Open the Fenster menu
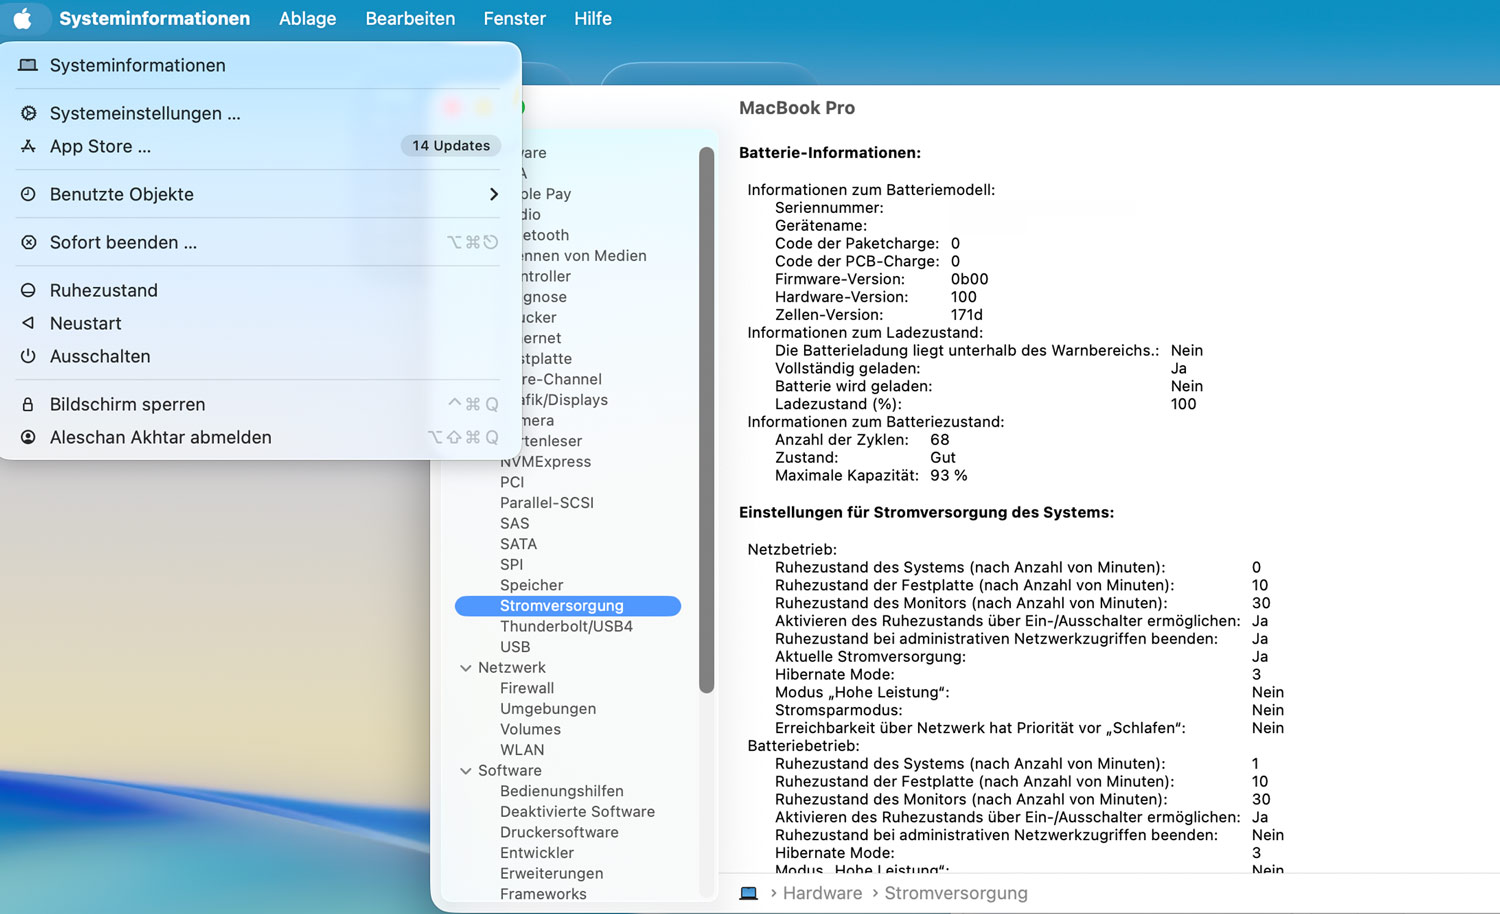The image size is (1500, 914). click(x=514, y=18)
